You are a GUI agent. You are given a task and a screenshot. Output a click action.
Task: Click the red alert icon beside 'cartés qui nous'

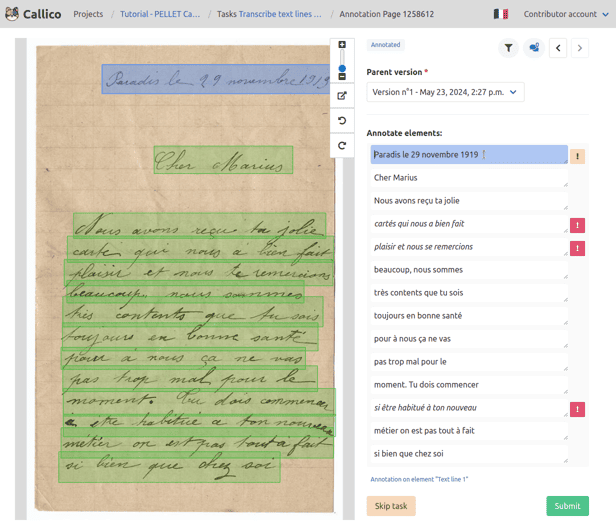pos(577,225)
